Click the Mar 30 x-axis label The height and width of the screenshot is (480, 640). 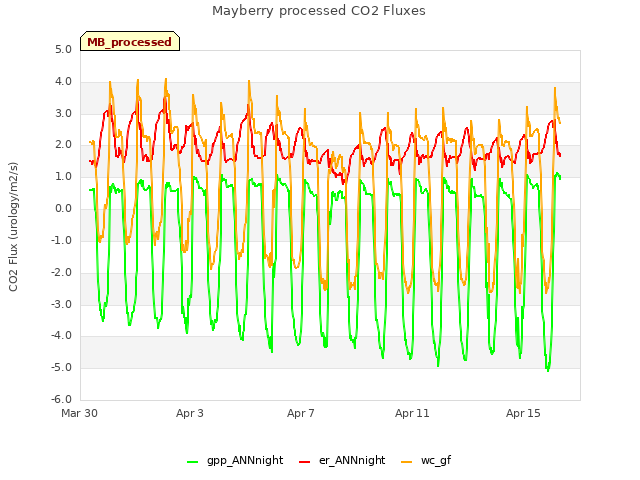(x=79, y=413)
